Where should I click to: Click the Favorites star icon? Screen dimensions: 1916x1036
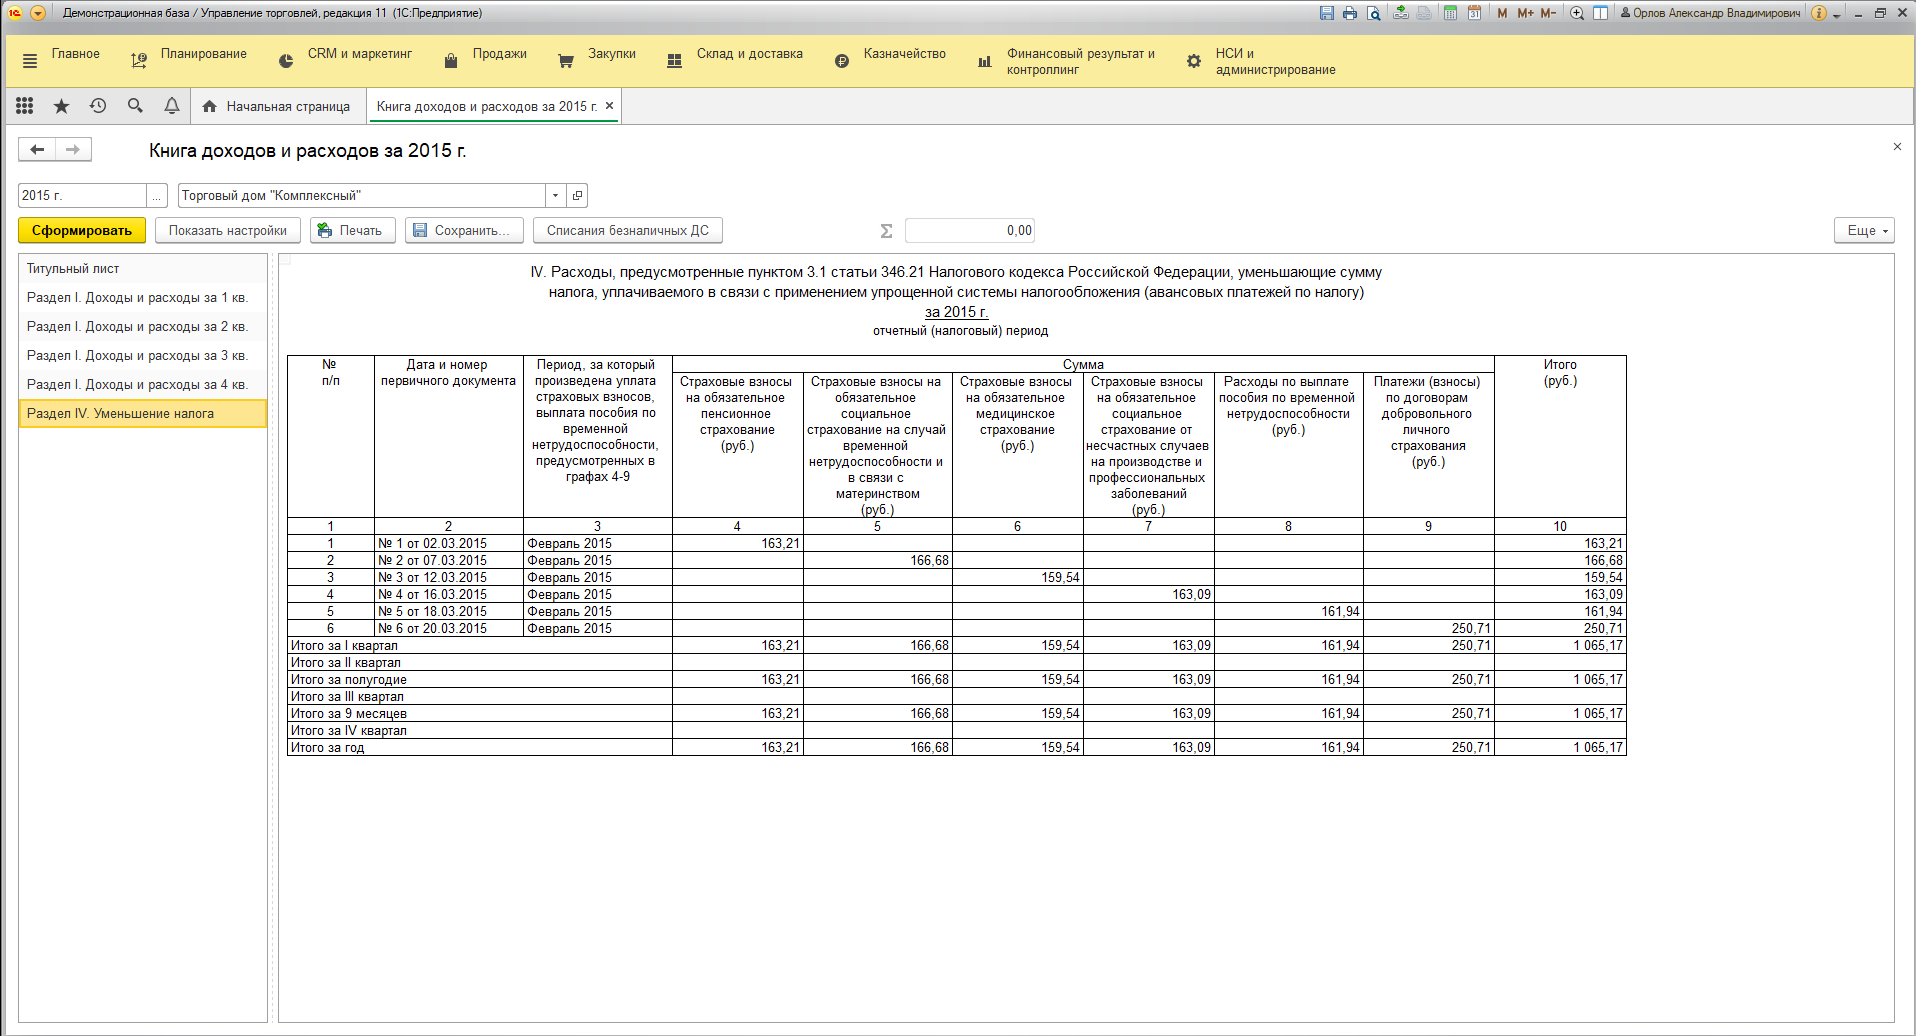click(x=62, y=106)
